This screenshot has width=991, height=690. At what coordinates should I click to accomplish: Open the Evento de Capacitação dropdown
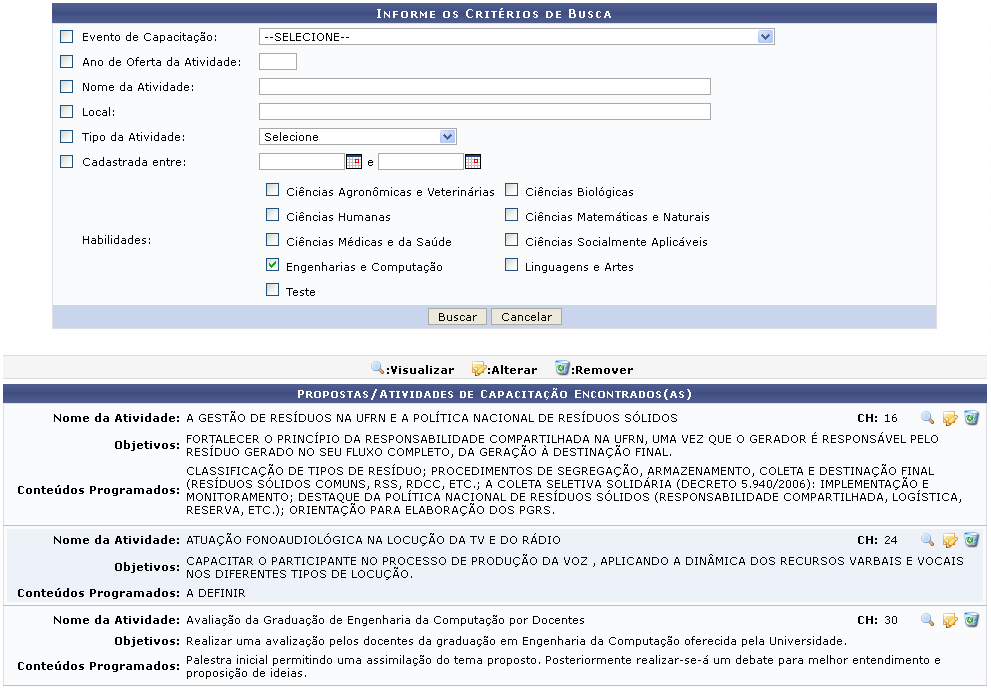coord(516,37)
